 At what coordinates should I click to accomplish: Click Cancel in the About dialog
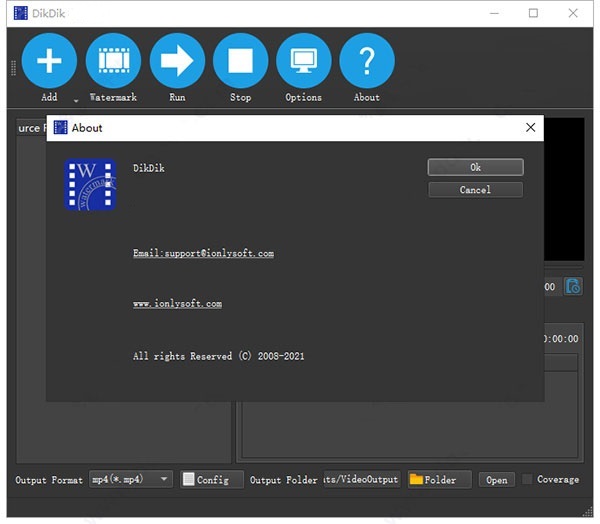(476, 190)
